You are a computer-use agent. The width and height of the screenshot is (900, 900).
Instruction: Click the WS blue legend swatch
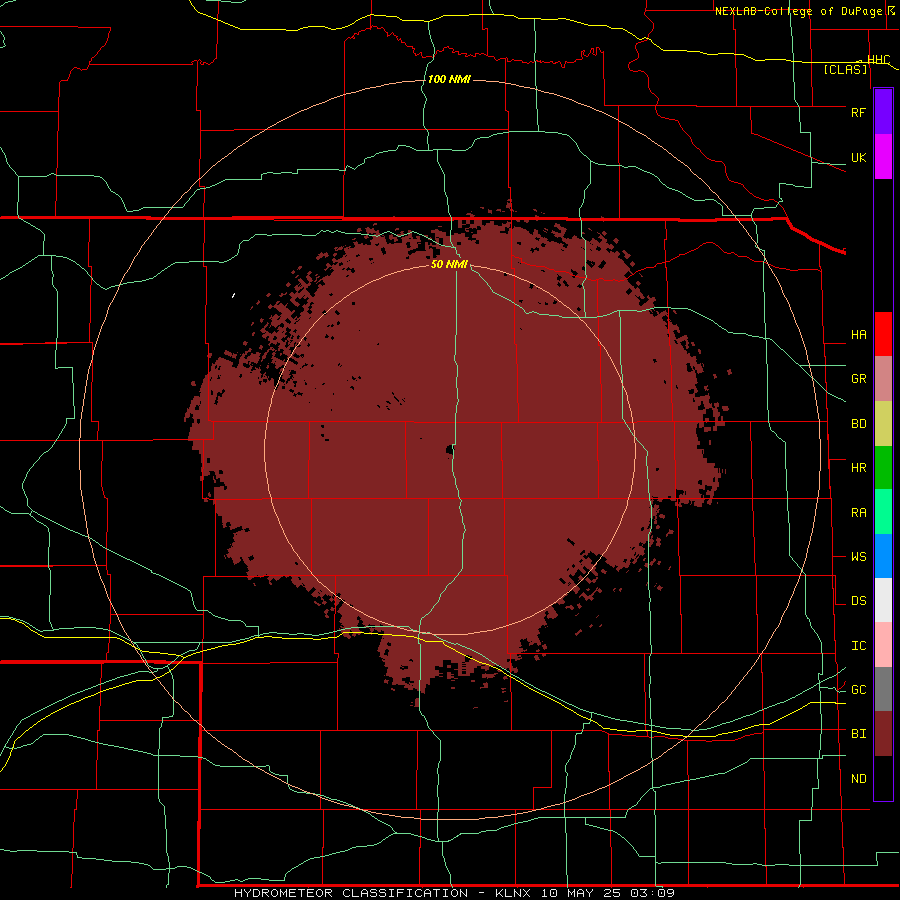pos(883,556)
